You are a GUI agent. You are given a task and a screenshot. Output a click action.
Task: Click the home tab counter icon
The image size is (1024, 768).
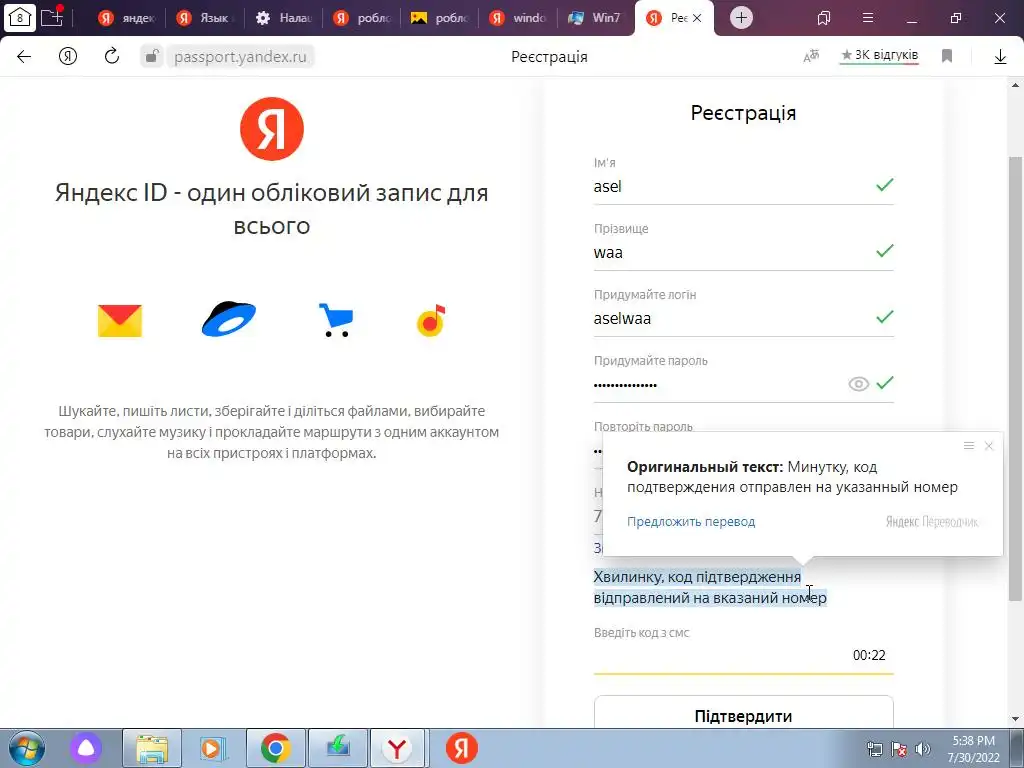coord(20,17)
